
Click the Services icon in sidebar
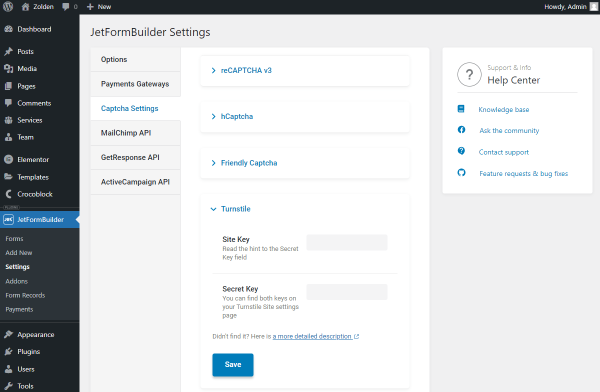(x=8, y=120)
